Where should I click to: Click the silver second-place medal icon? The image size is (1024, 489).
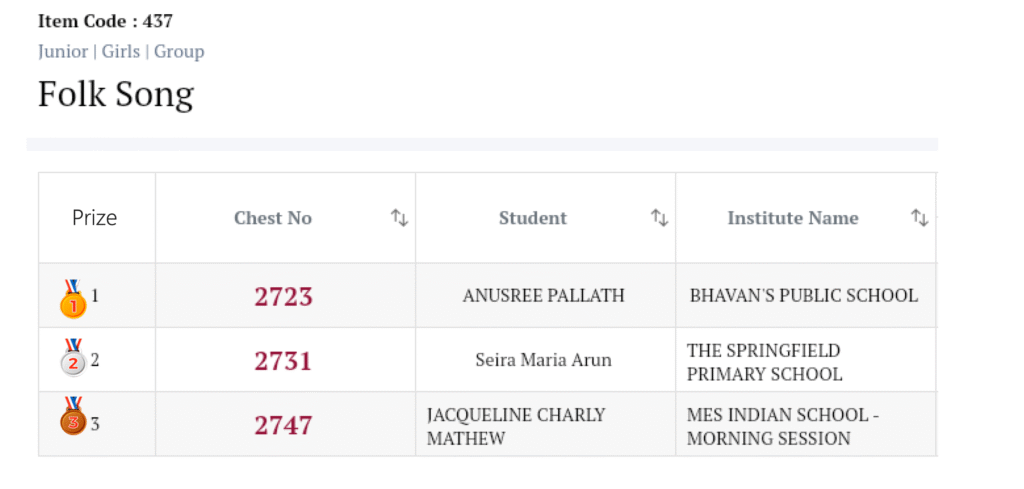coord(73,360)
